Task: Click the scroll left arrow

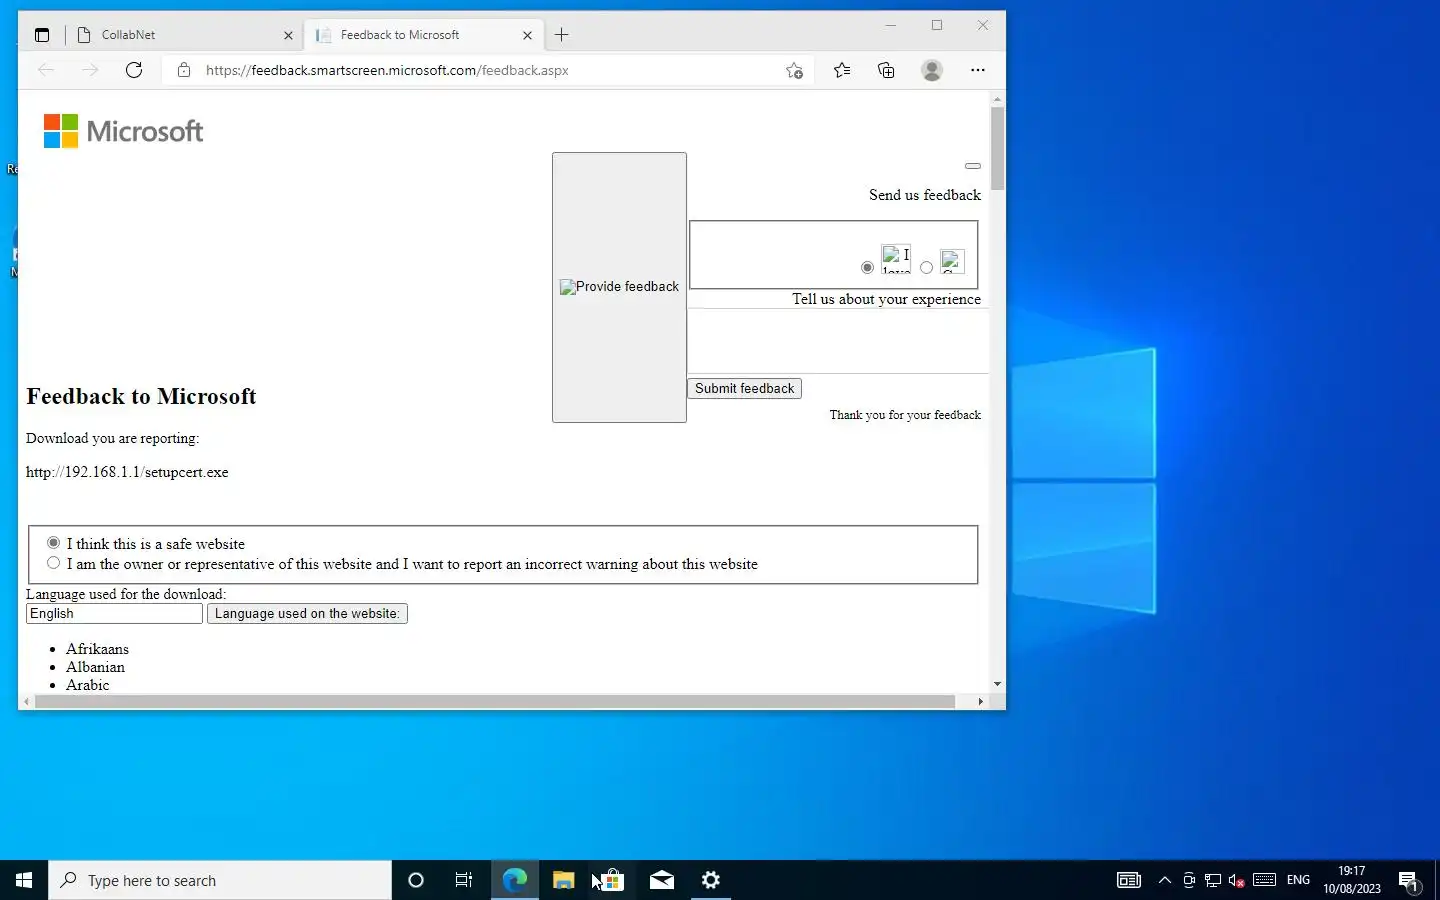Action: click(26, 702)
